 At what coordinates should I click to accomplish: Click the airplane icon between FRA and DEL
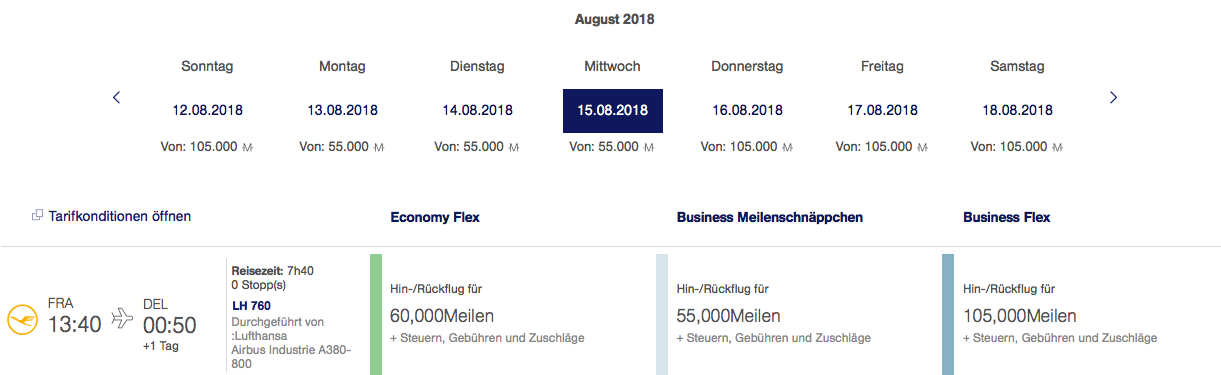[x=122, y=319]
